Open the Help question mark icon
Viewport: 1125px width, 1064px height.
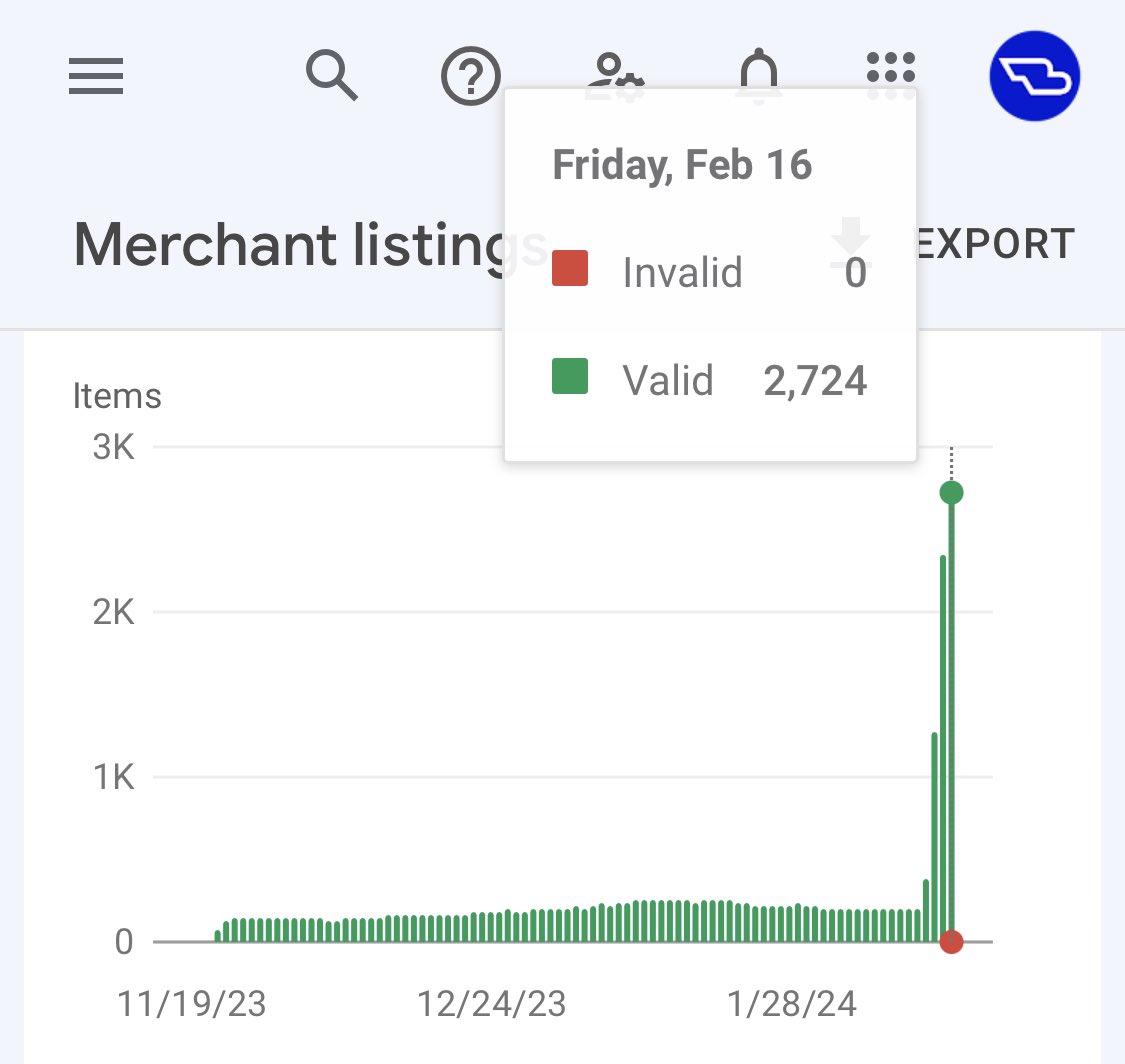tap(471, 76)
